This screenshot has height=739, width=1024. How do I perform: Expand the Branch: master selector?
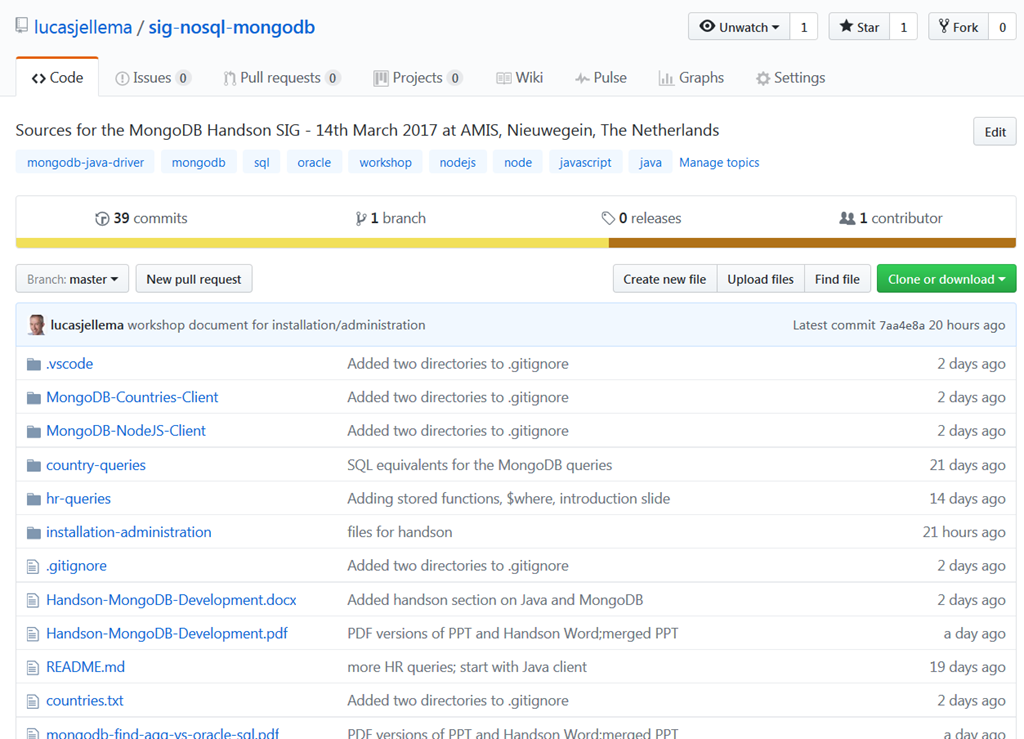coord(72,279)
